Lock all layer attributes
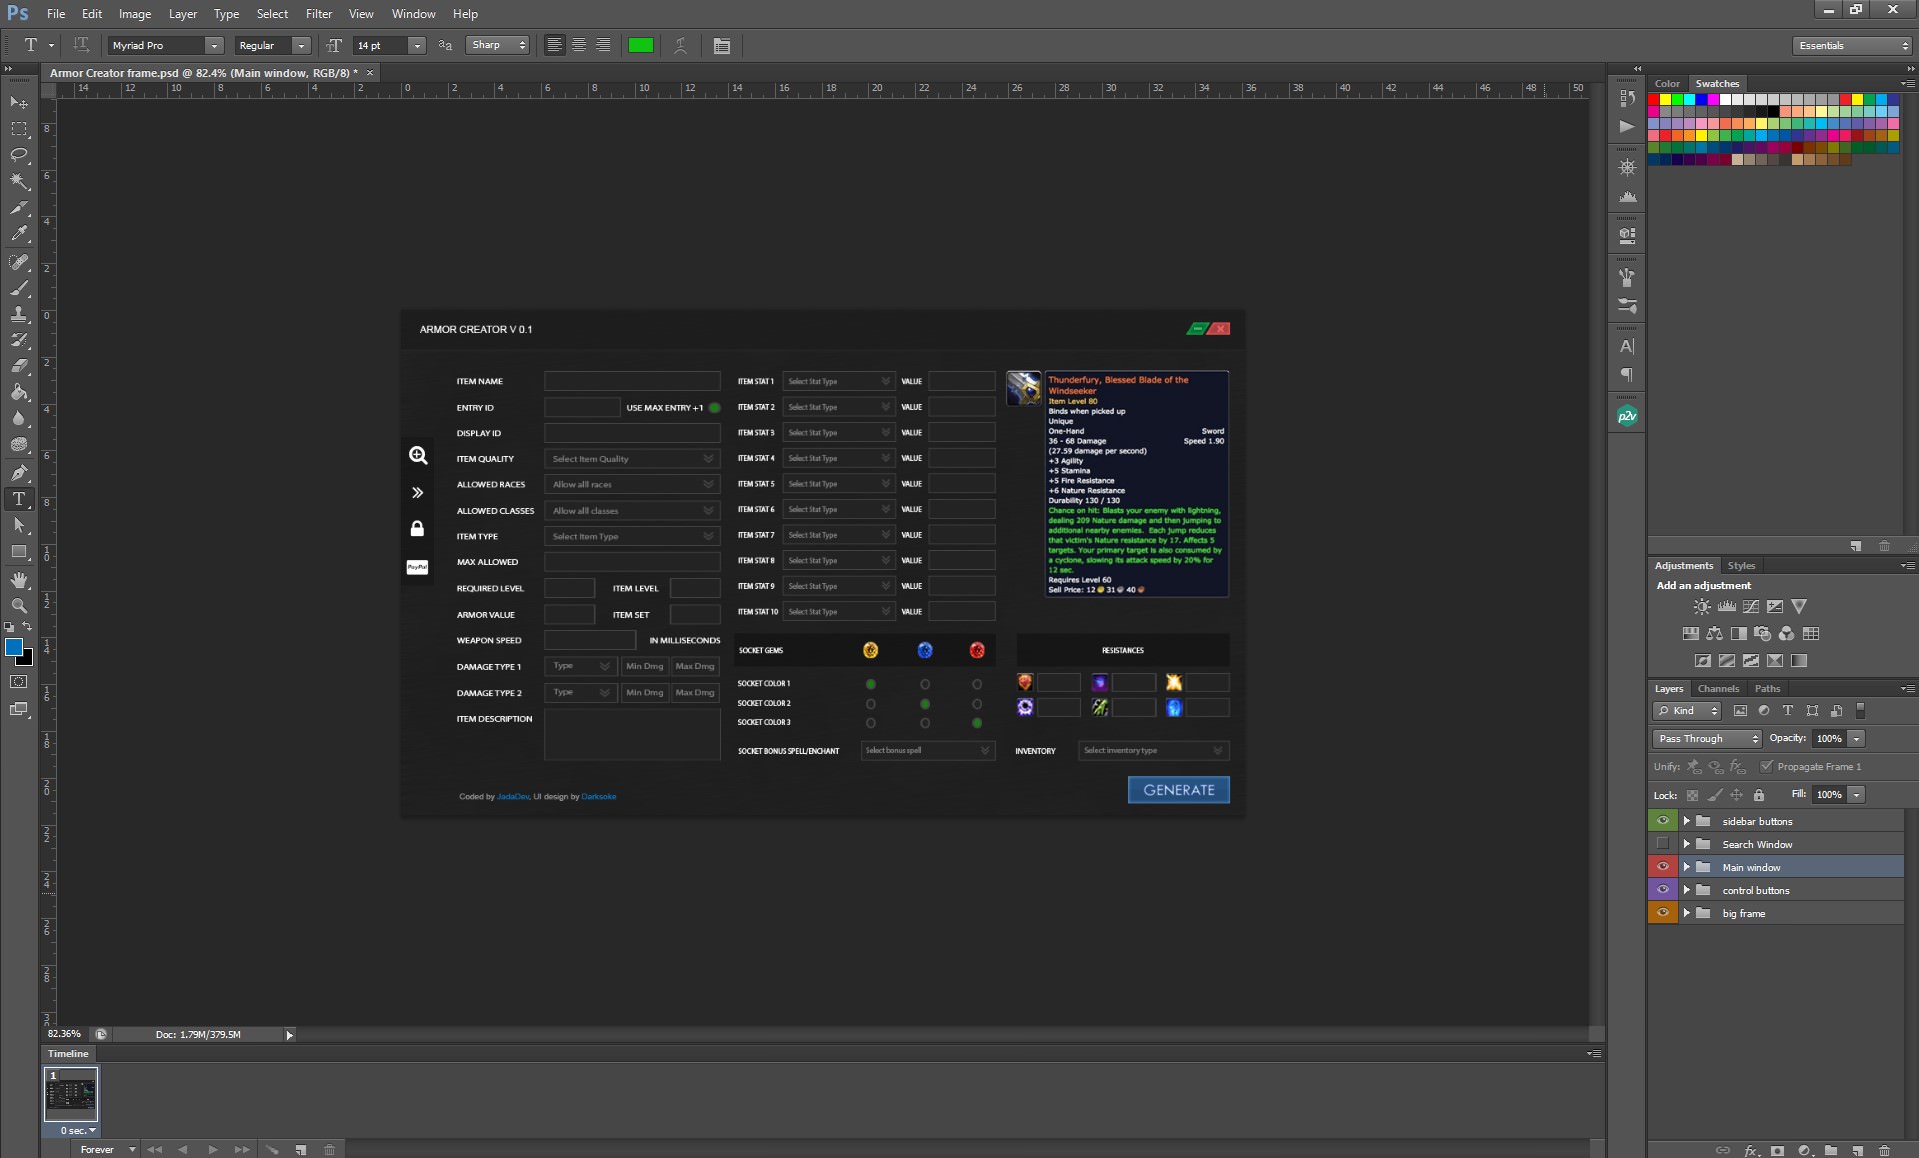 pos(1759,795)
